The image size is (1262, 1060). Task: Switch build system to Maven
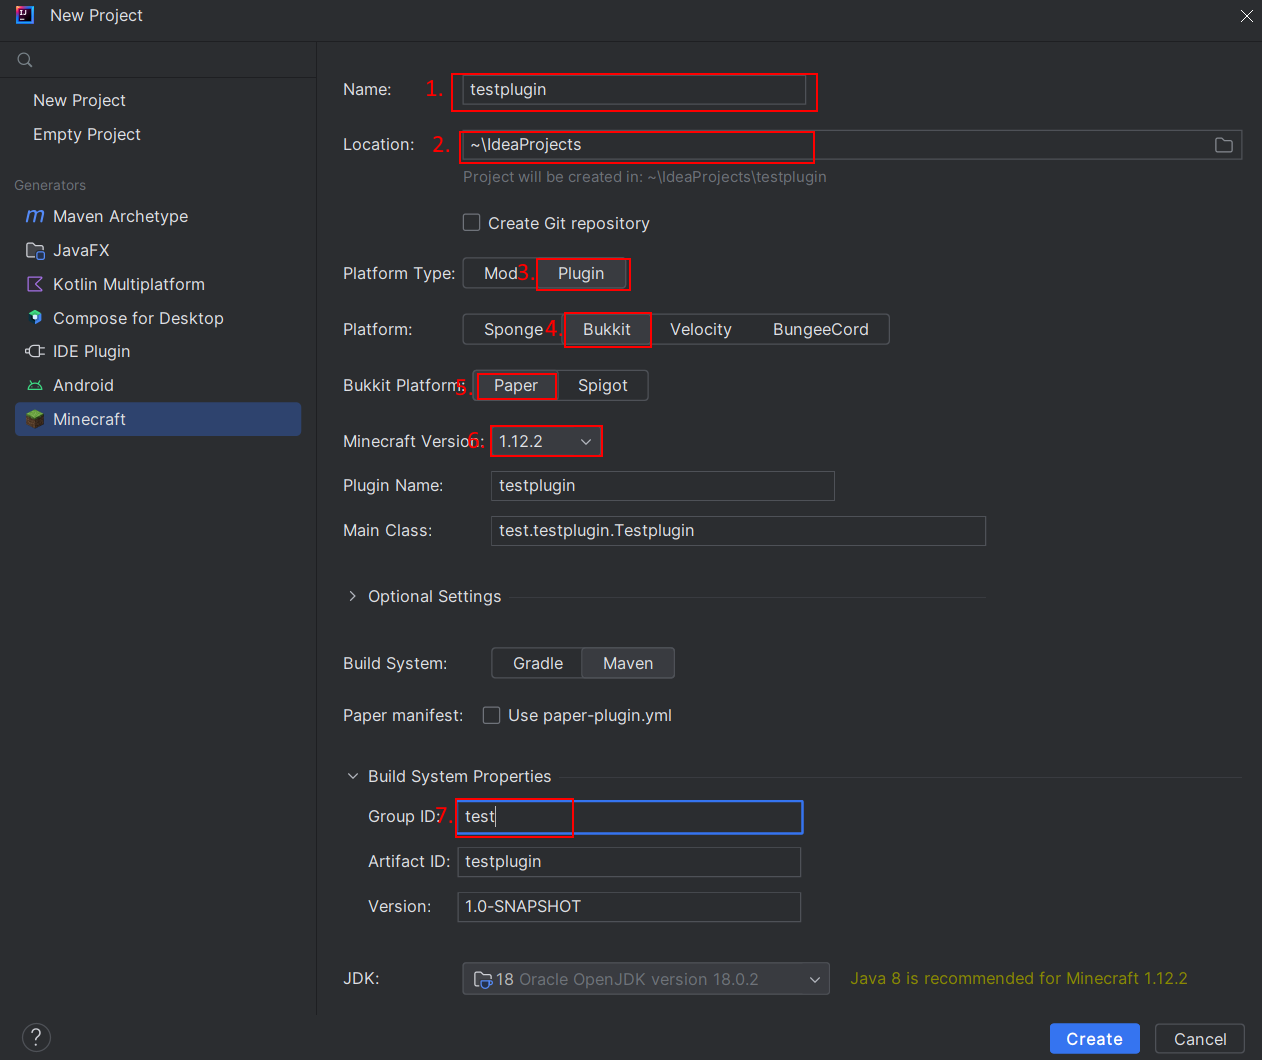628,663
